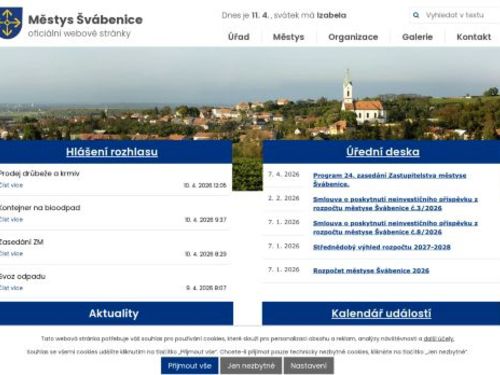Click the search magnifier icon
The height and width of the screenshot is (375, 500).
416,15
